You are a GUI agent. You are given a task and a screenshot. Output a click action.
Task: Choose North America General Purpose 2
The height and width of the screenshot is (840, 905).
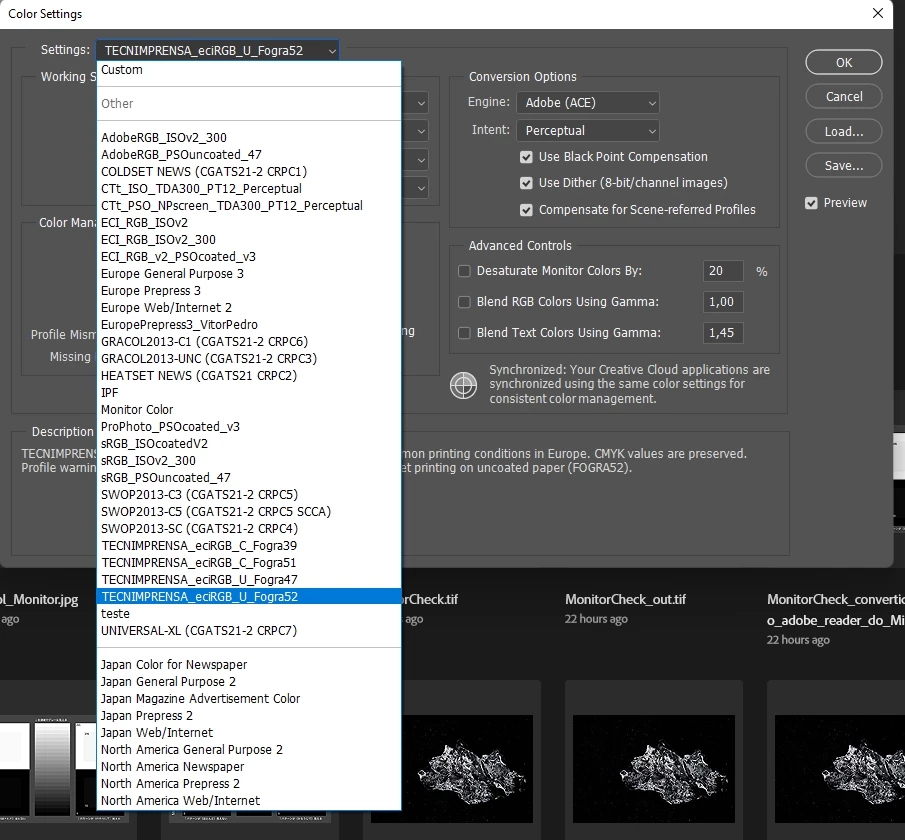(249, 751)
